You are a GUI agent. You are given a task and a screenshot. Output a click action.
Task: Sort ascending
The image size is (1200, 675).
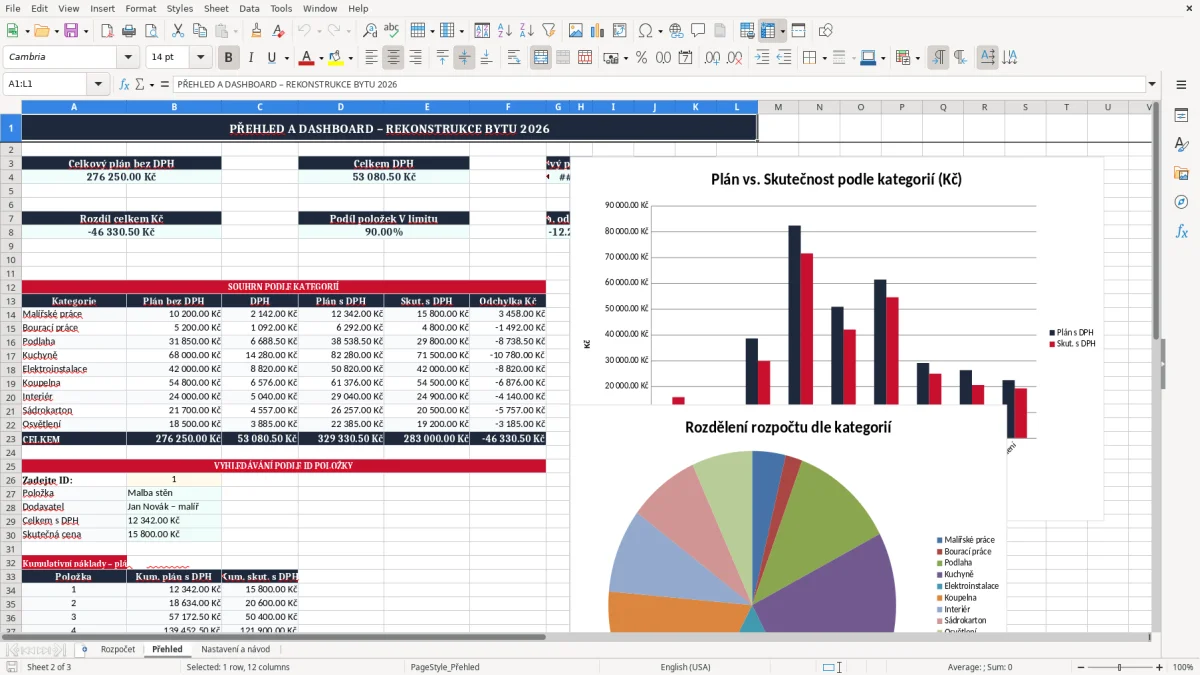click(x=505, y=31)
